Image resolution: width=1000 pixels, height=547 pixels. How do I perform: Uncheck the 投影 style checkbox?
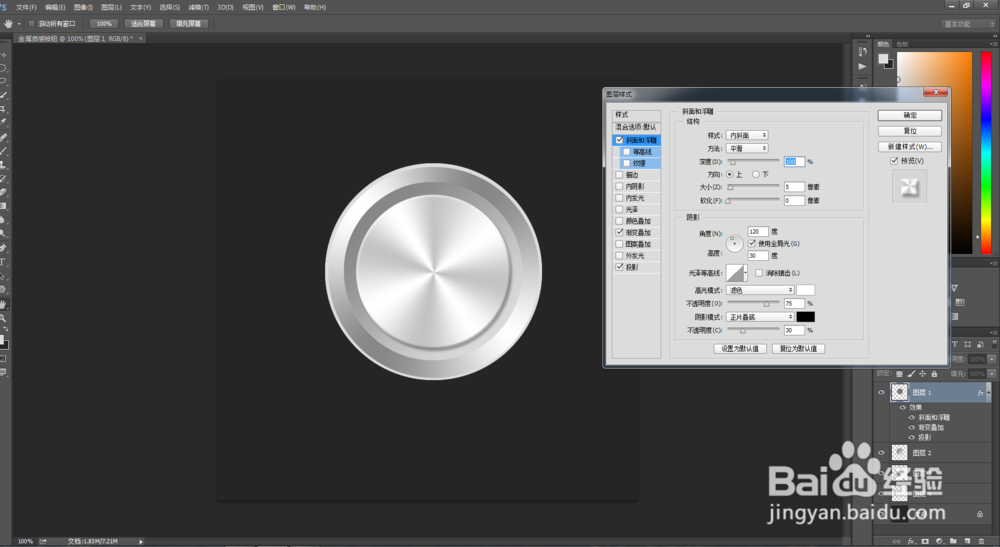tap(619, 267)
